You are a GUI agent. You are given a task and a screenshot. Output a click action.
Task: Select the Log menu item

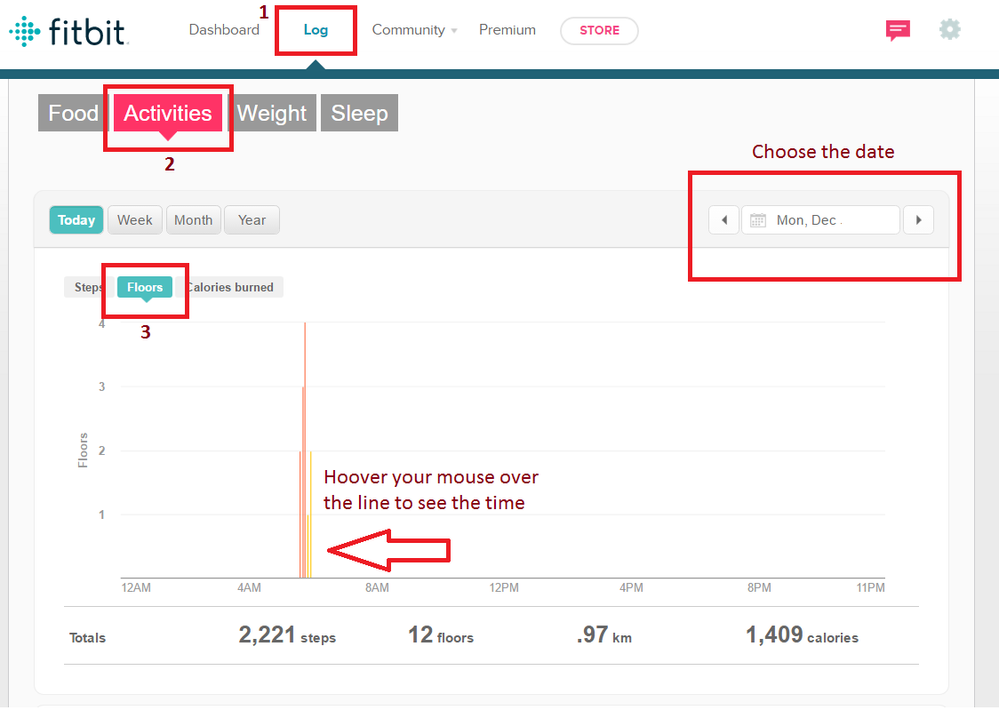[315, 30]
